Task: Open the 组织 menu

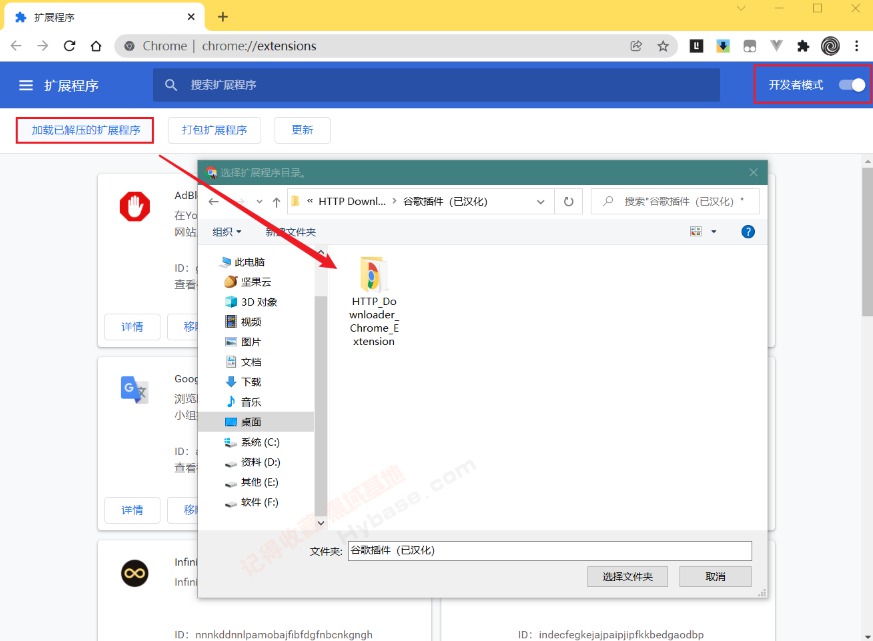Action: 227,232
